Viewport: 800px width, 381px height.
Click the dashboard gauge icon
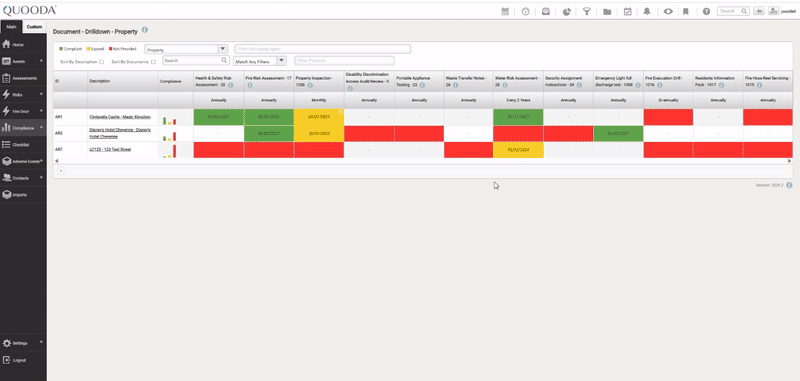click(526, 11)
